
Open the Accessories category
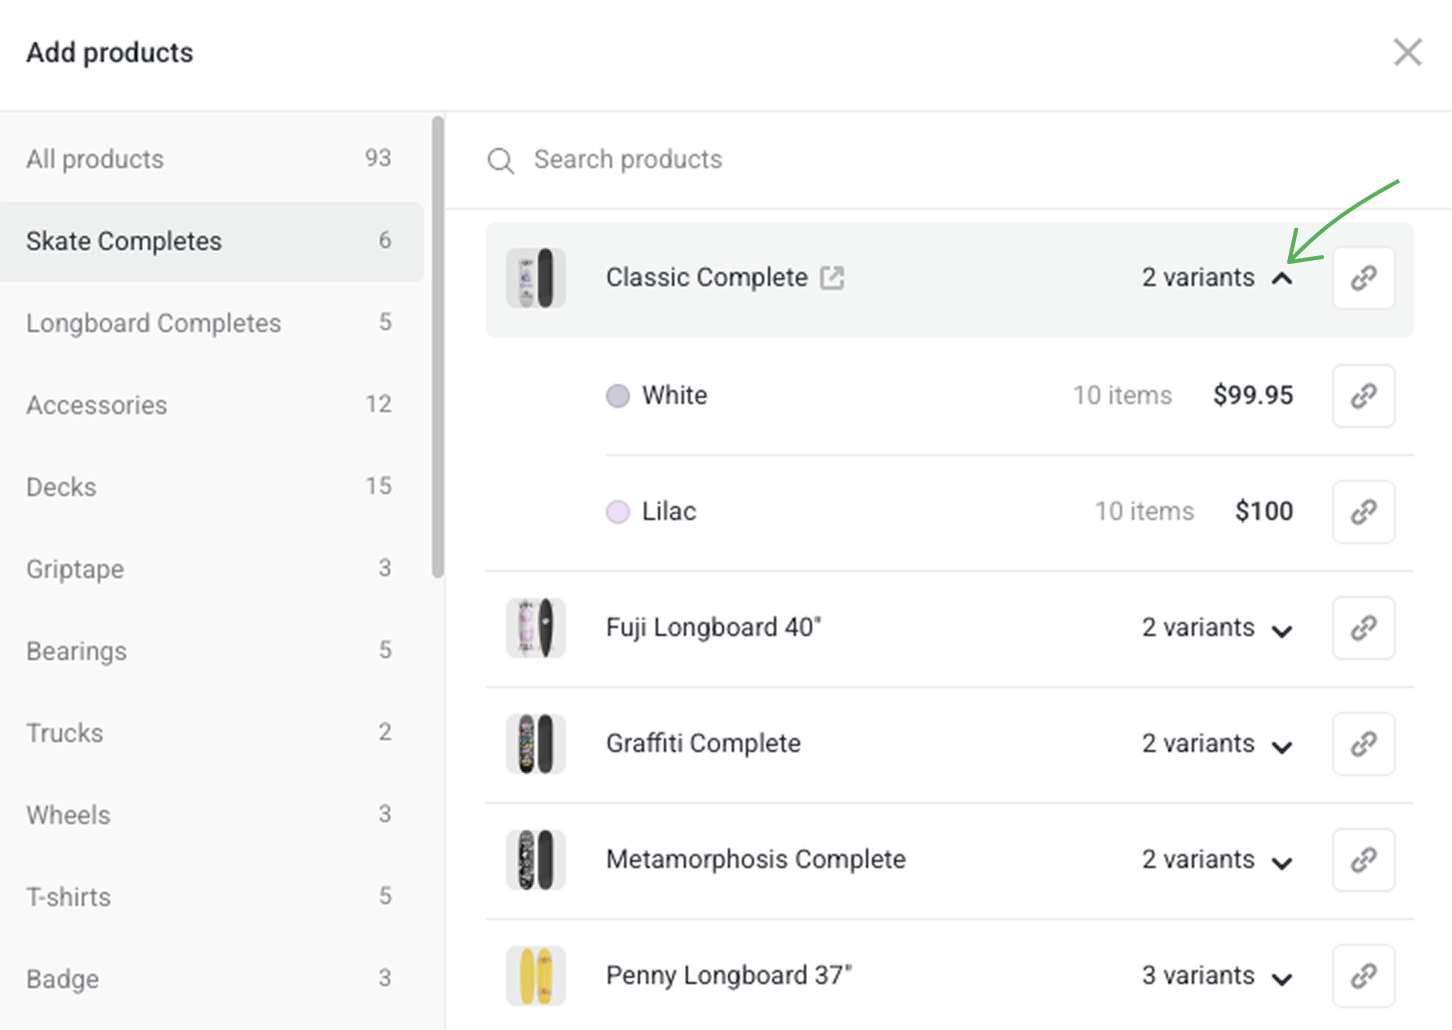[97, 405]
